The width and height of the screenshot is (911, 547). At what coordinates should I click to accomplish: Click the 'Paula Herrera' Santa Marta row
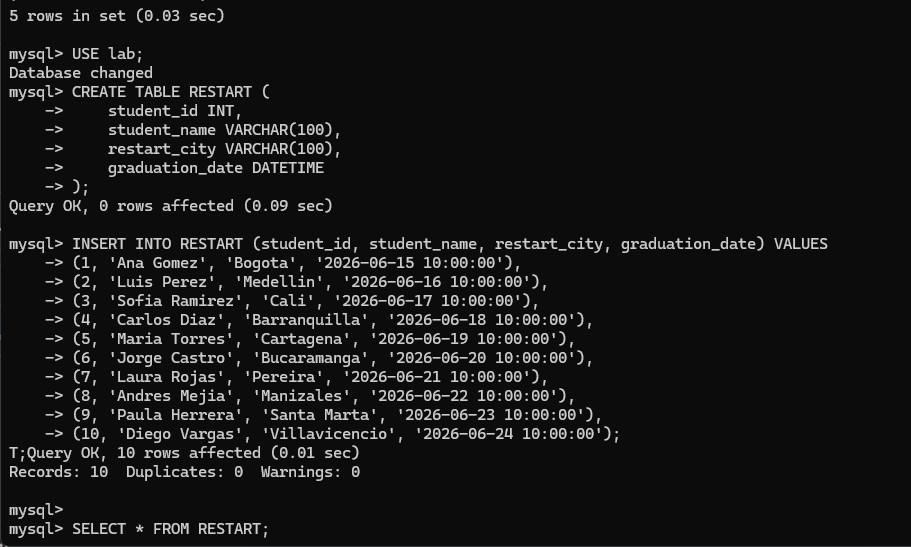[336, 415]
